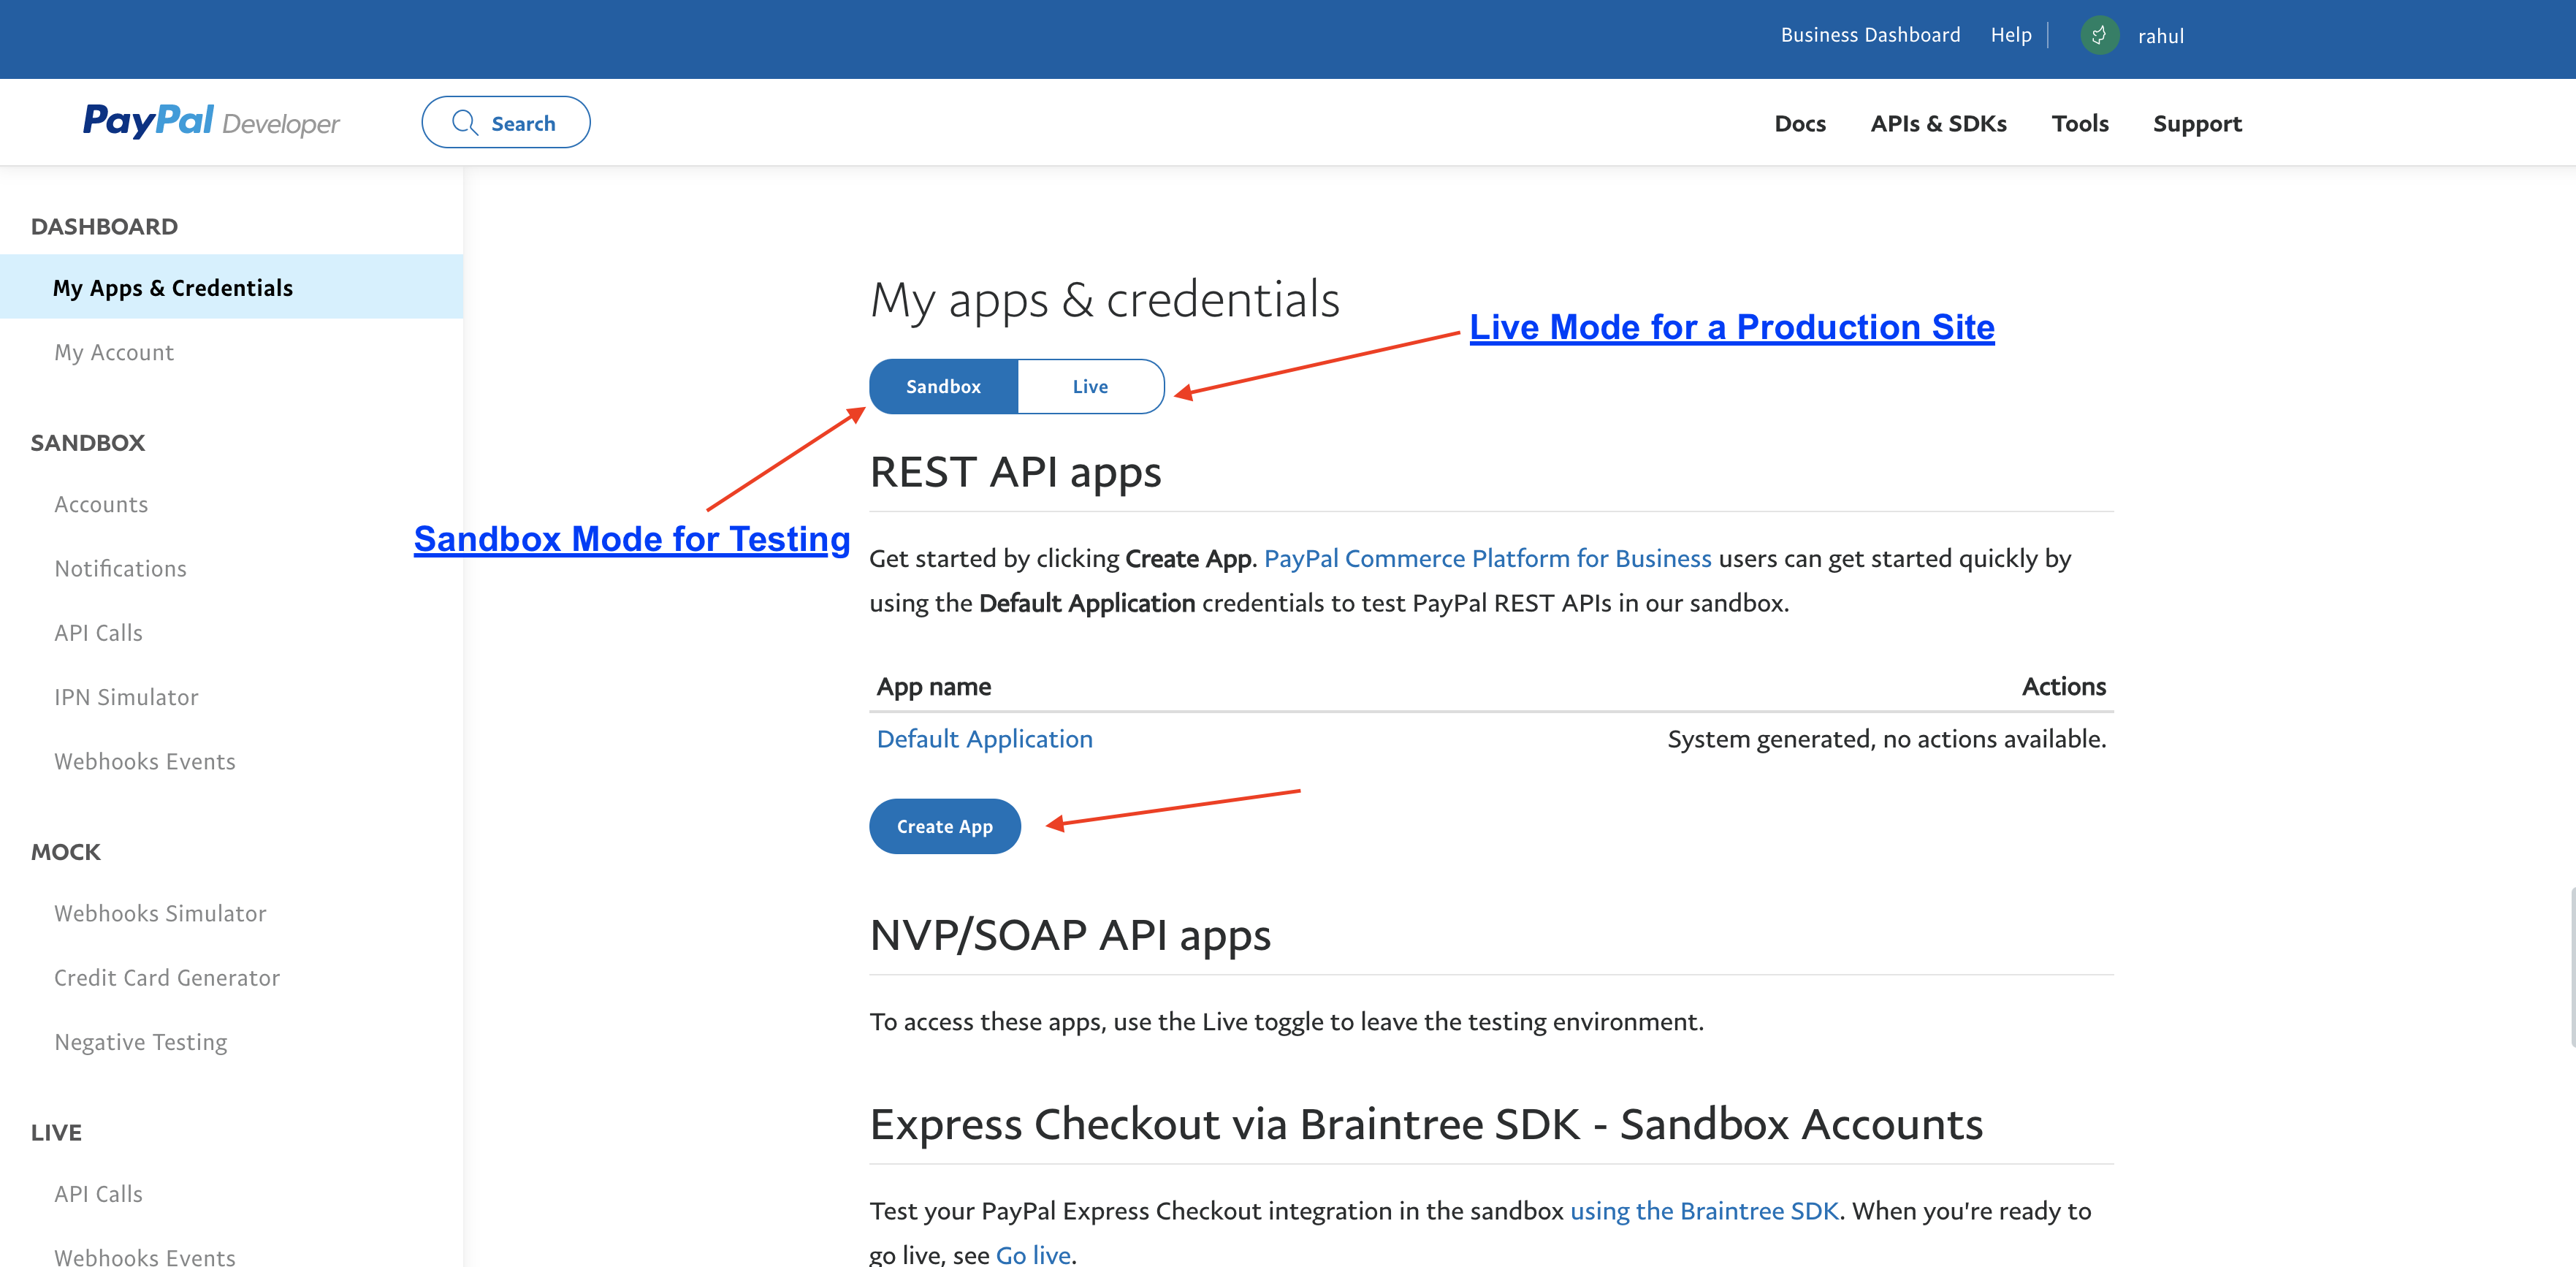This screenshot has width=2576, height=1267.
Task: Click the MOCK sidebar section header
Action: (x=66, y=852)
